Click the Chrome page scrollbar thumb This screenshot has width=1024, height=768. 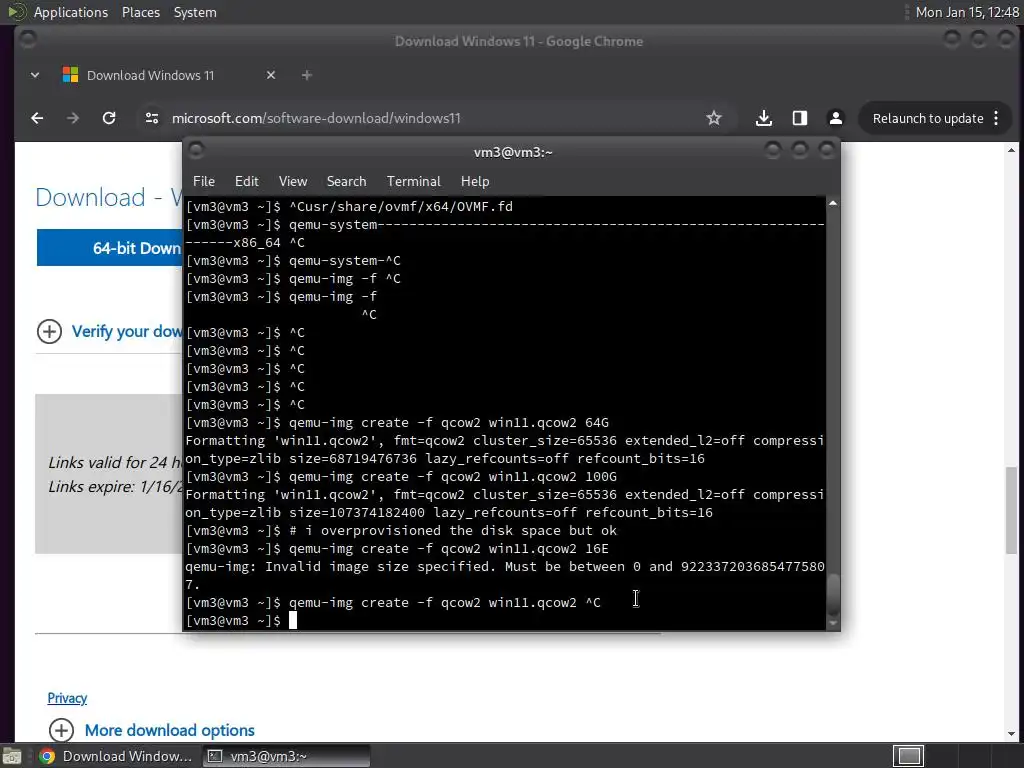(1012, 509)
